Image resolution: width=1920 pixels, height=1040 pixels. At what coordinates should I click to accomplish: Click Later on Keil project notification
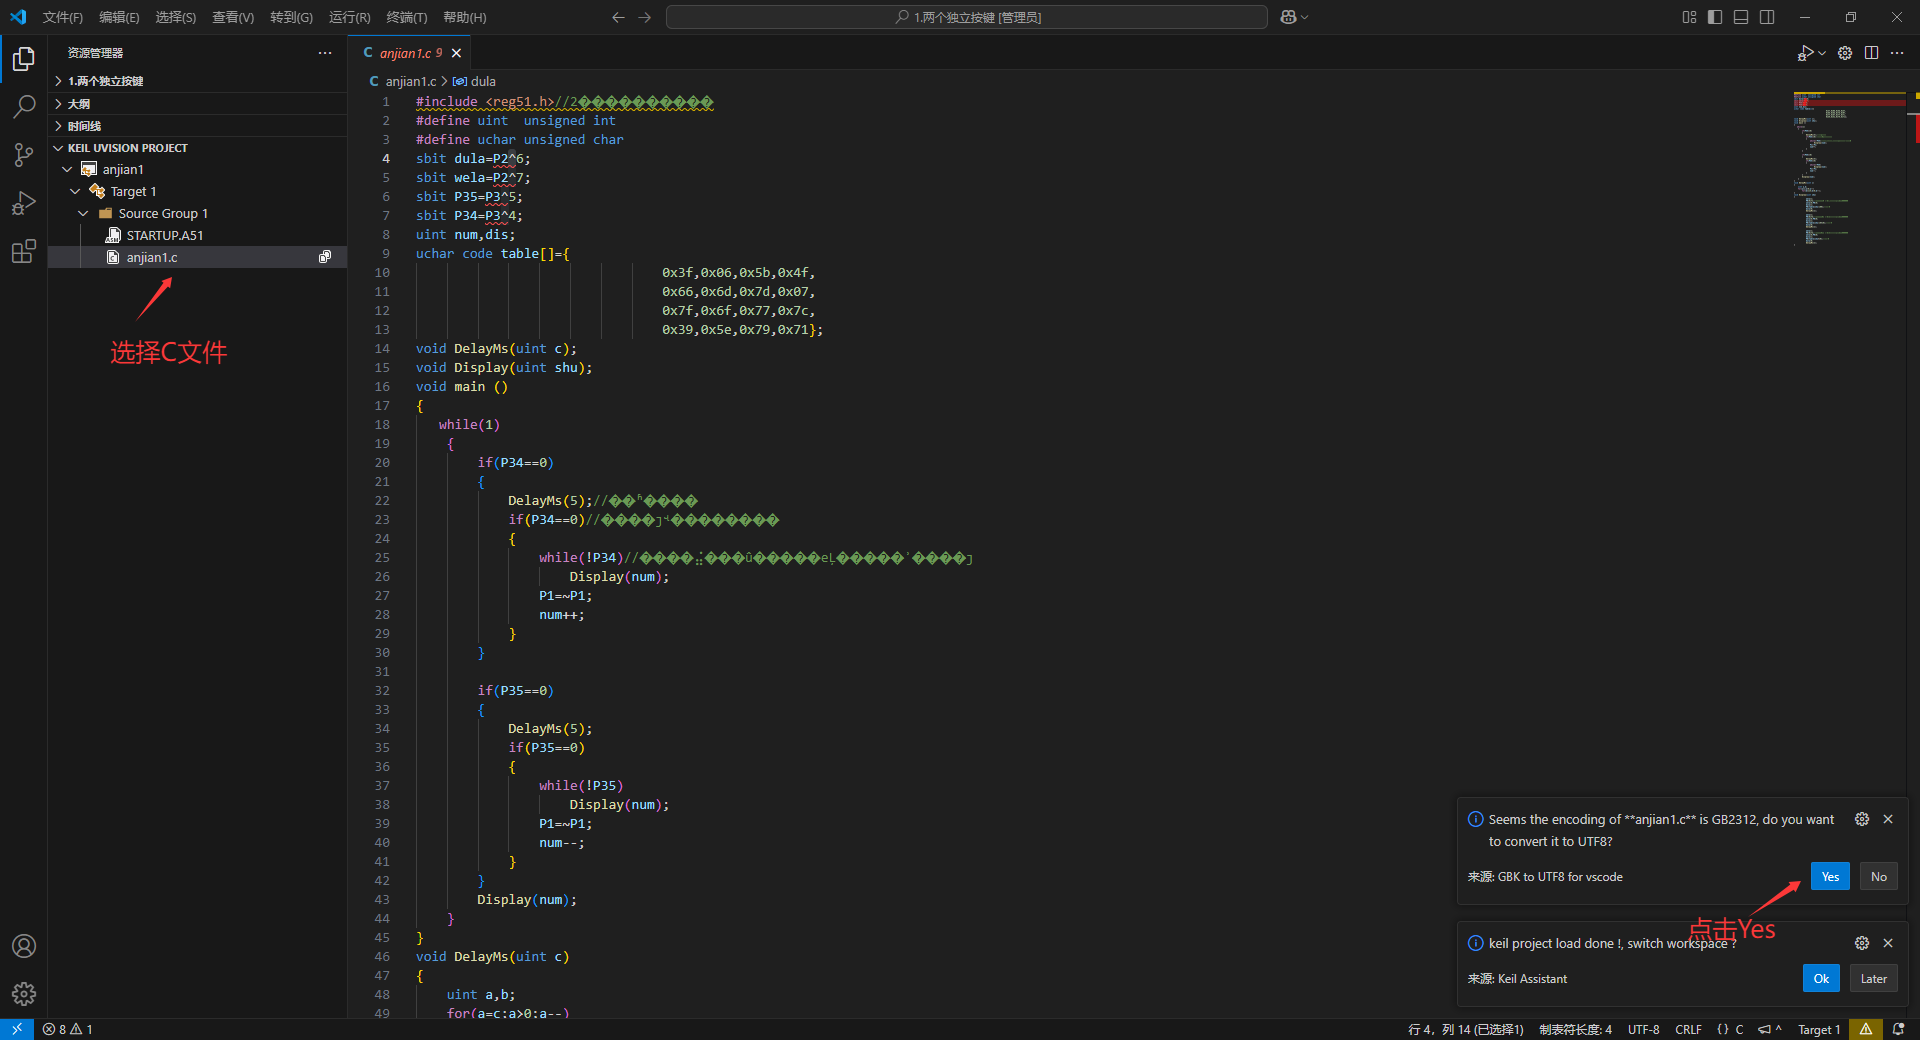coord(1874,979)
